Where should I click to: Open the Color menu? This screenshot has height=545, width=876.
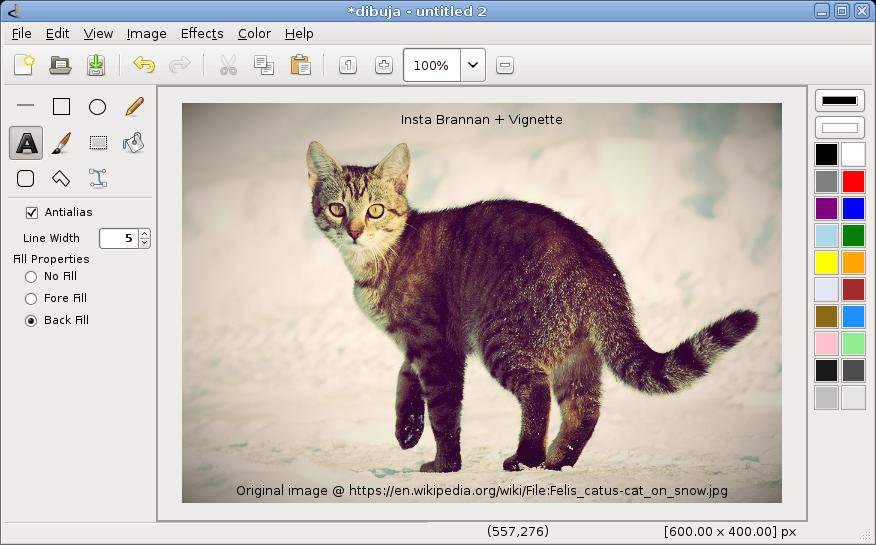click(x=254, y=34)
